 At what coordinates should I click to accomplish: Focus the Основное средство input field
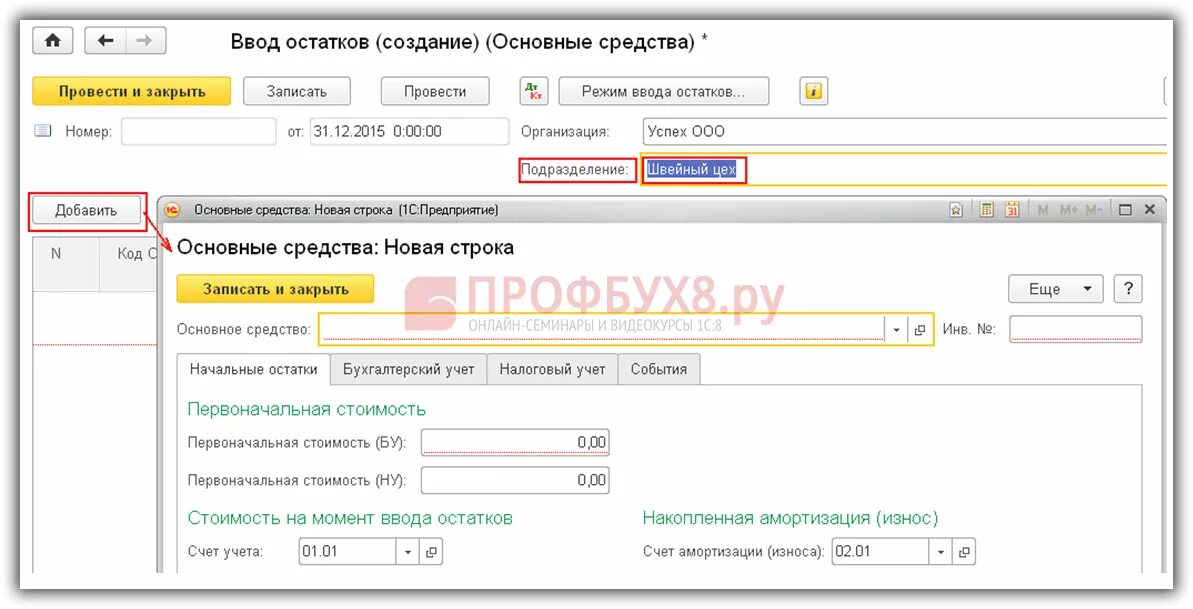603,330
